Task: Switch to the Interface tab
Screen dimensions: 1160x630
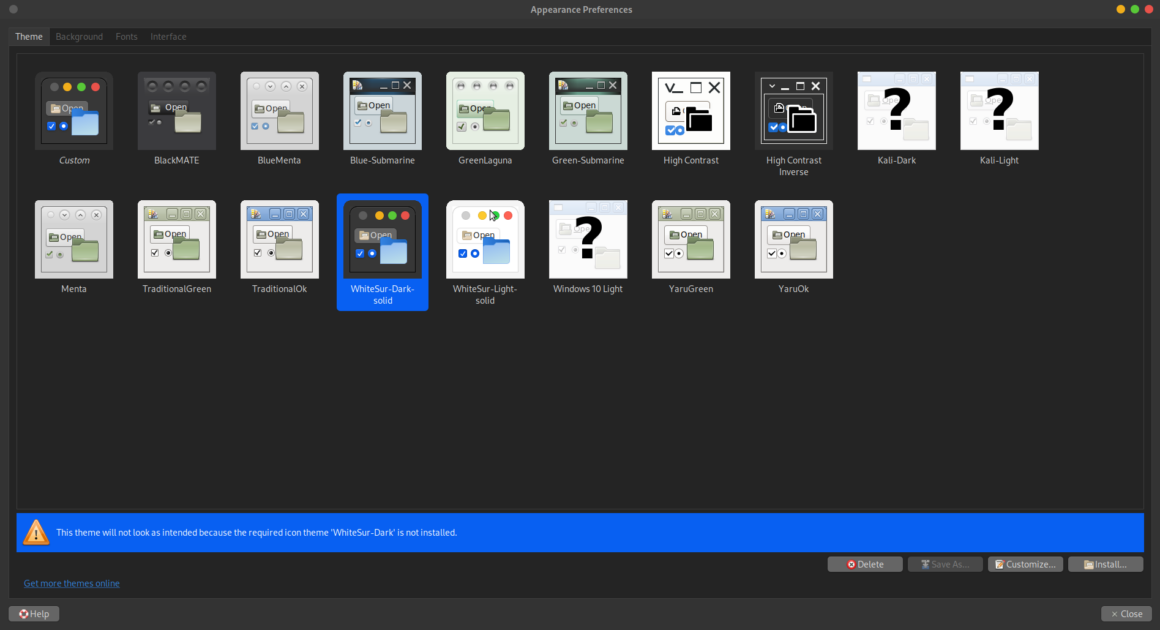Action: pyautogui.click(x=168, y=36)
